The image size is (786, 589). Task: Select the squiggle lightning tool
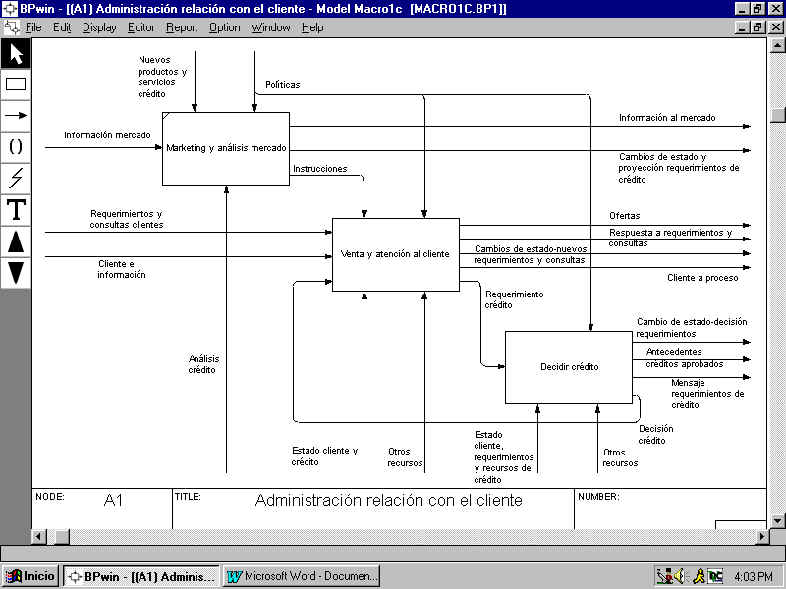[x=16, y=178]
